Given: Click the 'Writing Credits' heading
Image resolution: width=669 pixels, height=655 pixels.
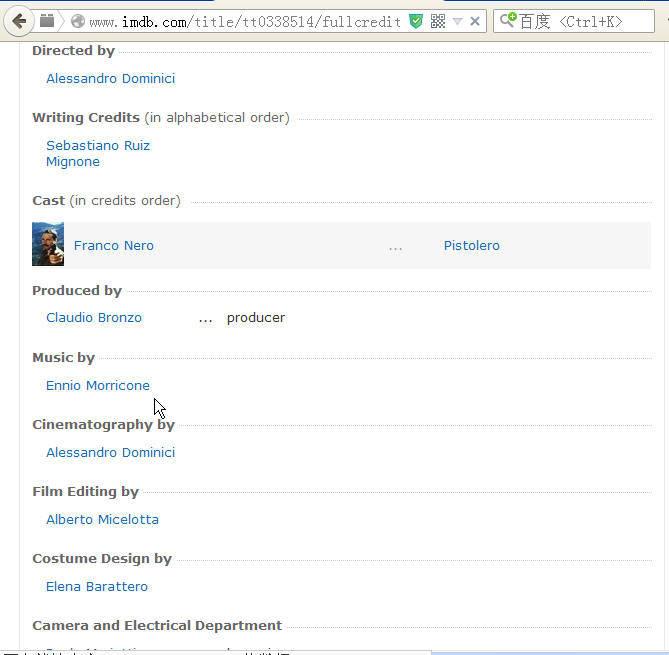Looking at the screenshot, I should pos(86,118).
